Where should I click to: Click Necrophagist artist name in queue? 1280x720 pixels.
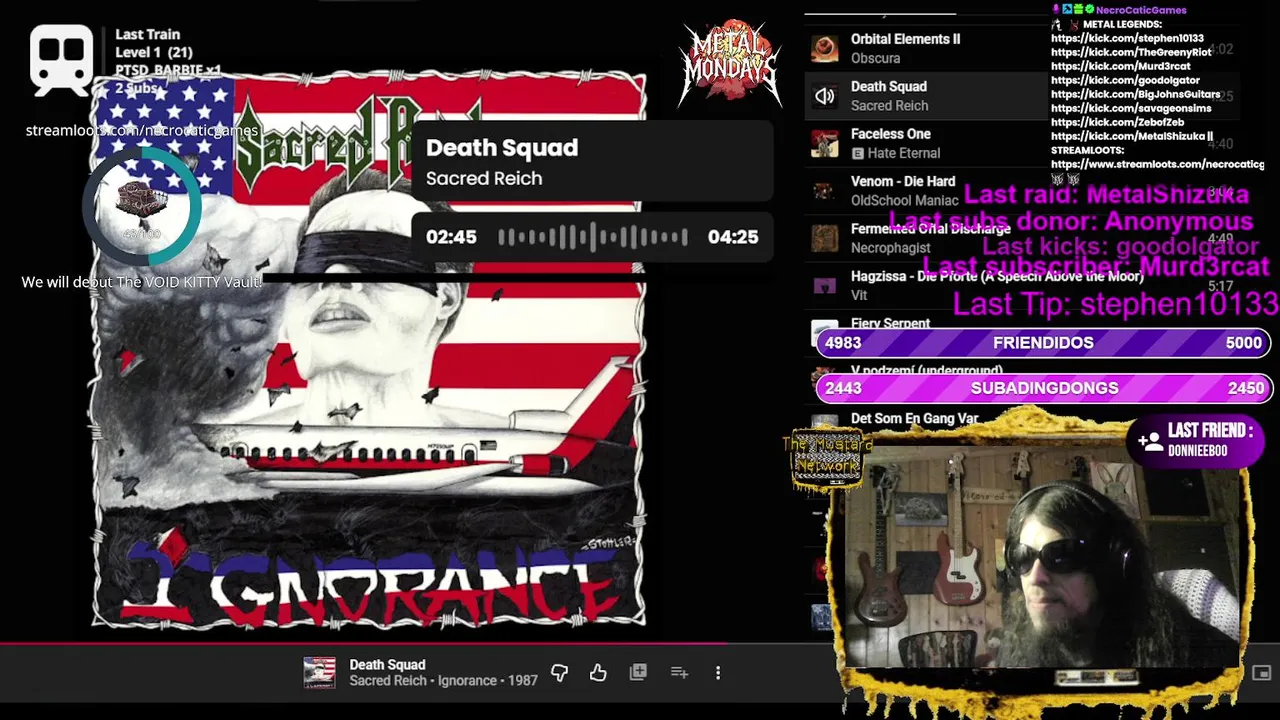click(x=891, y=247)
